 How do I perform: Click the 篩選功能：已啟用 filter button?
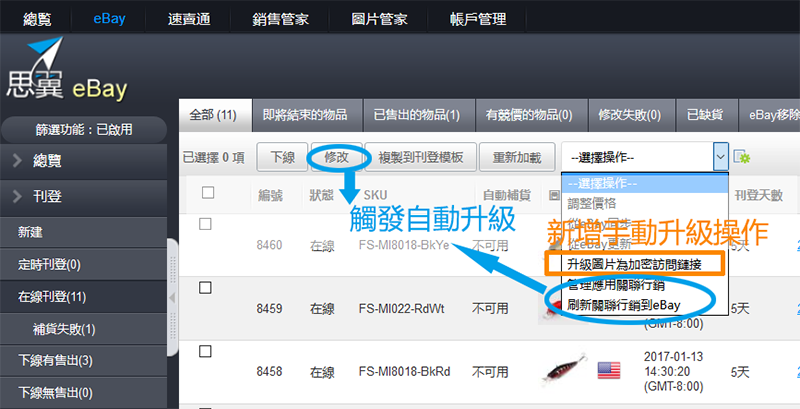[84, 130]
